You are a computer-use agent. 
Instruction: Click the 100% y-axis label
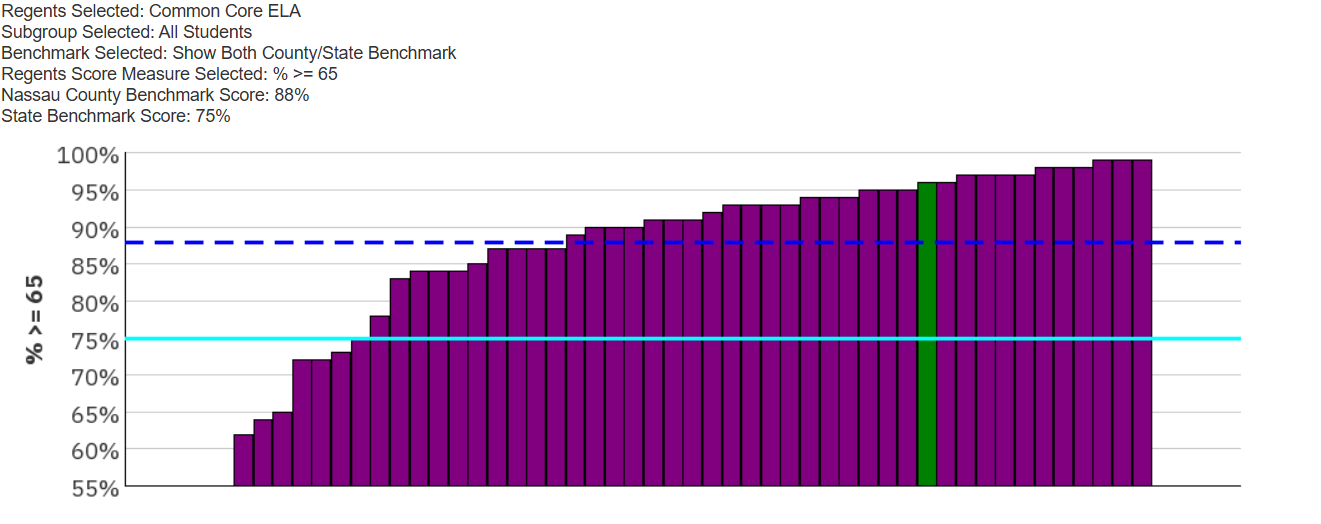88,156
